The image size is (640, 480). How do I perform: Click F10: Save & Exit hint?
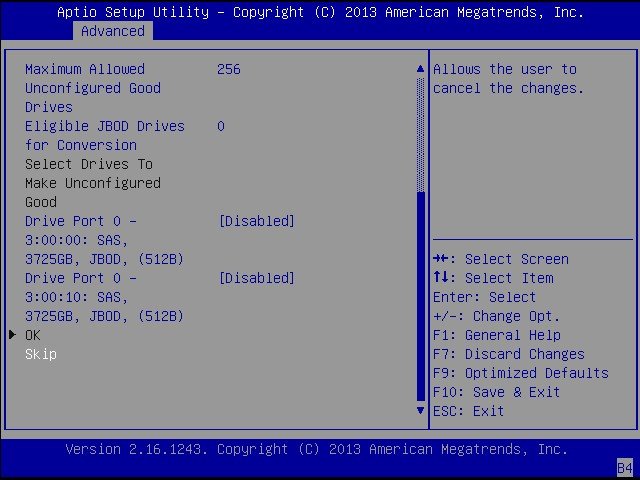pyautogui.click(x=496, y=392)
